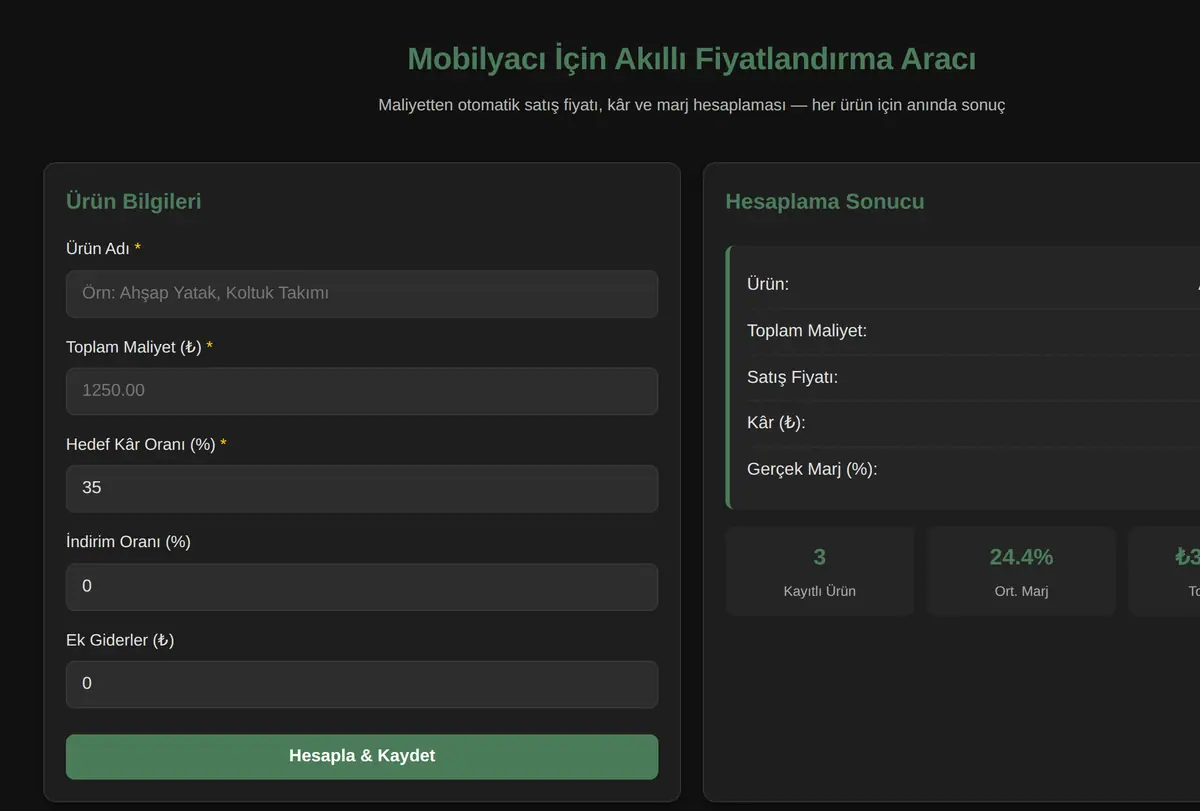Select the Hedef Kâr Oranı field
Screen dimensions: 1200x811
[x=362, y=488]
